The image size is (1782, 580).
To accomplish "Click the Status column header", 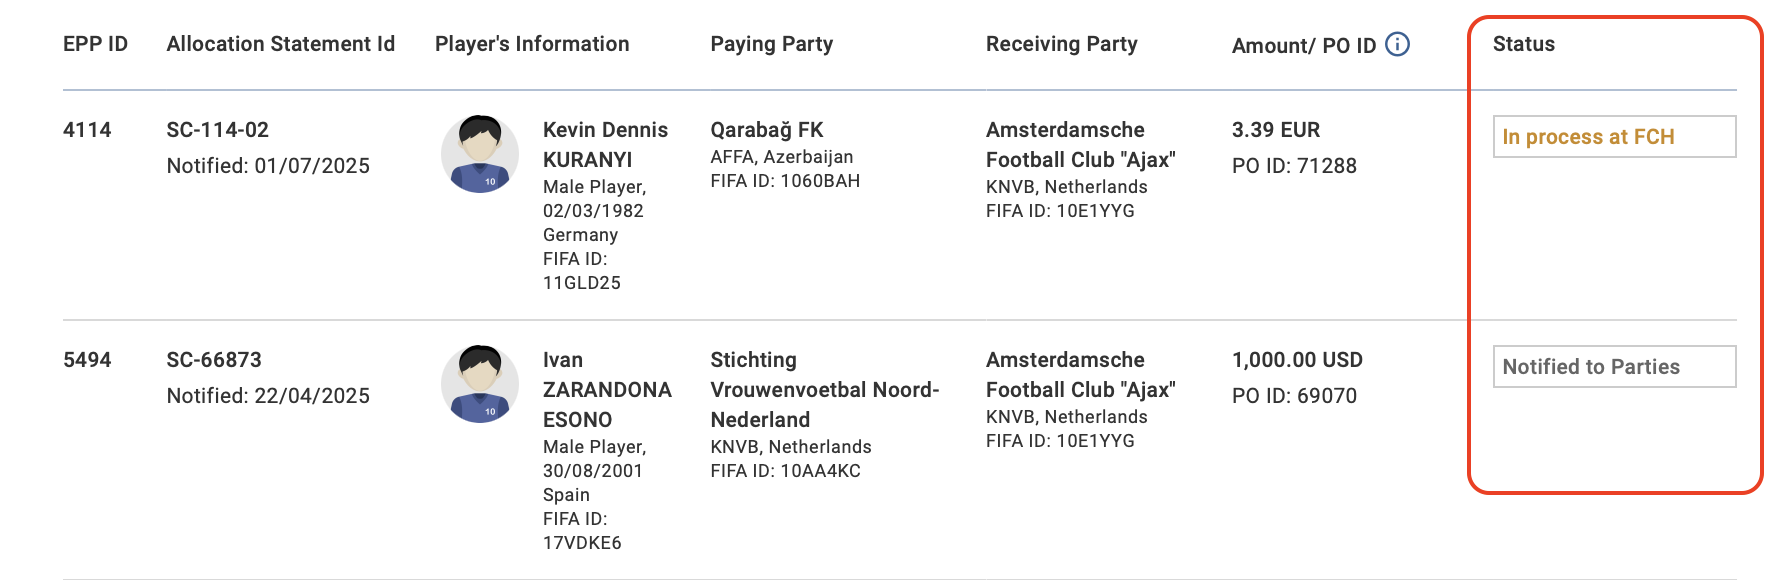I will [x=1523, y=44].
